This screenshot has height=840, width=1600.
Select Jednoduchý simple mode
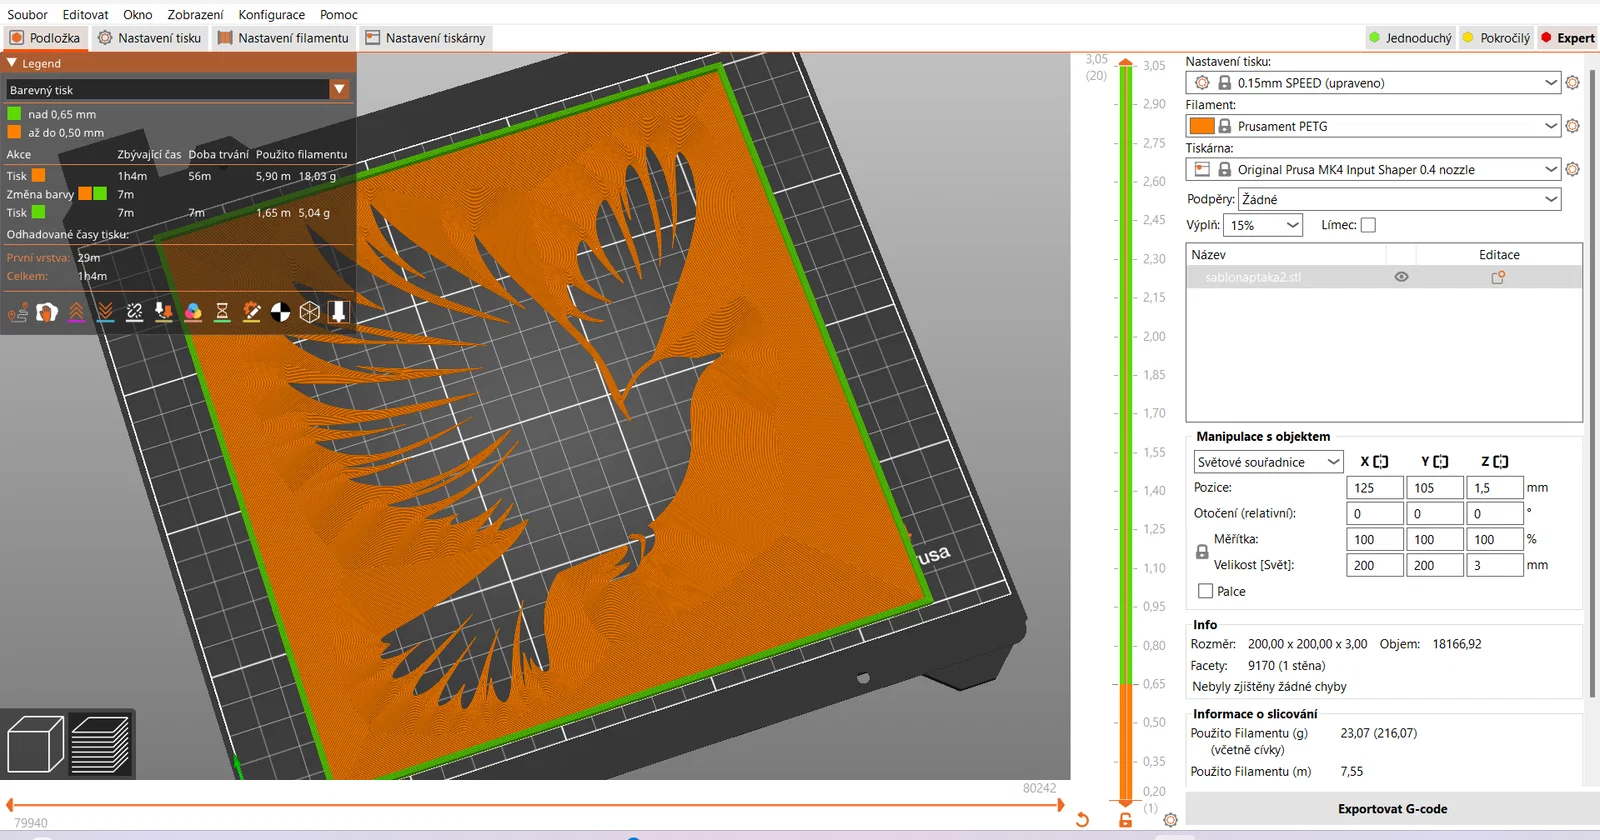point(1410,38)
